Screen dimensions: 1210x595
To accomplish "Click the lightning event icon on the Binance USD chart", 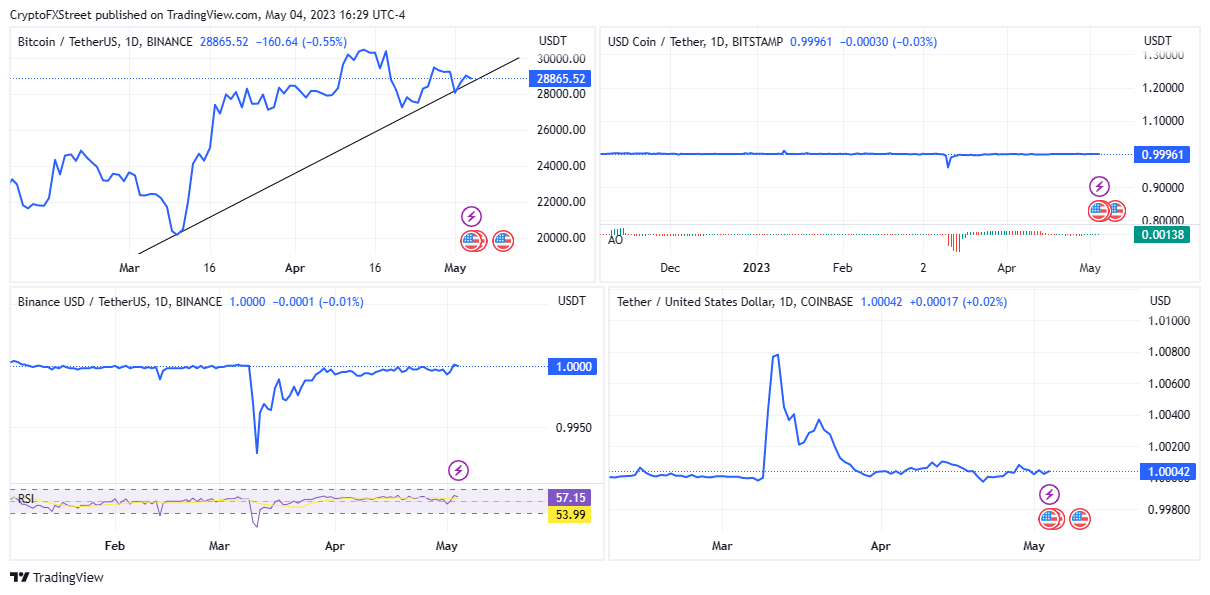I will (458, 470).
